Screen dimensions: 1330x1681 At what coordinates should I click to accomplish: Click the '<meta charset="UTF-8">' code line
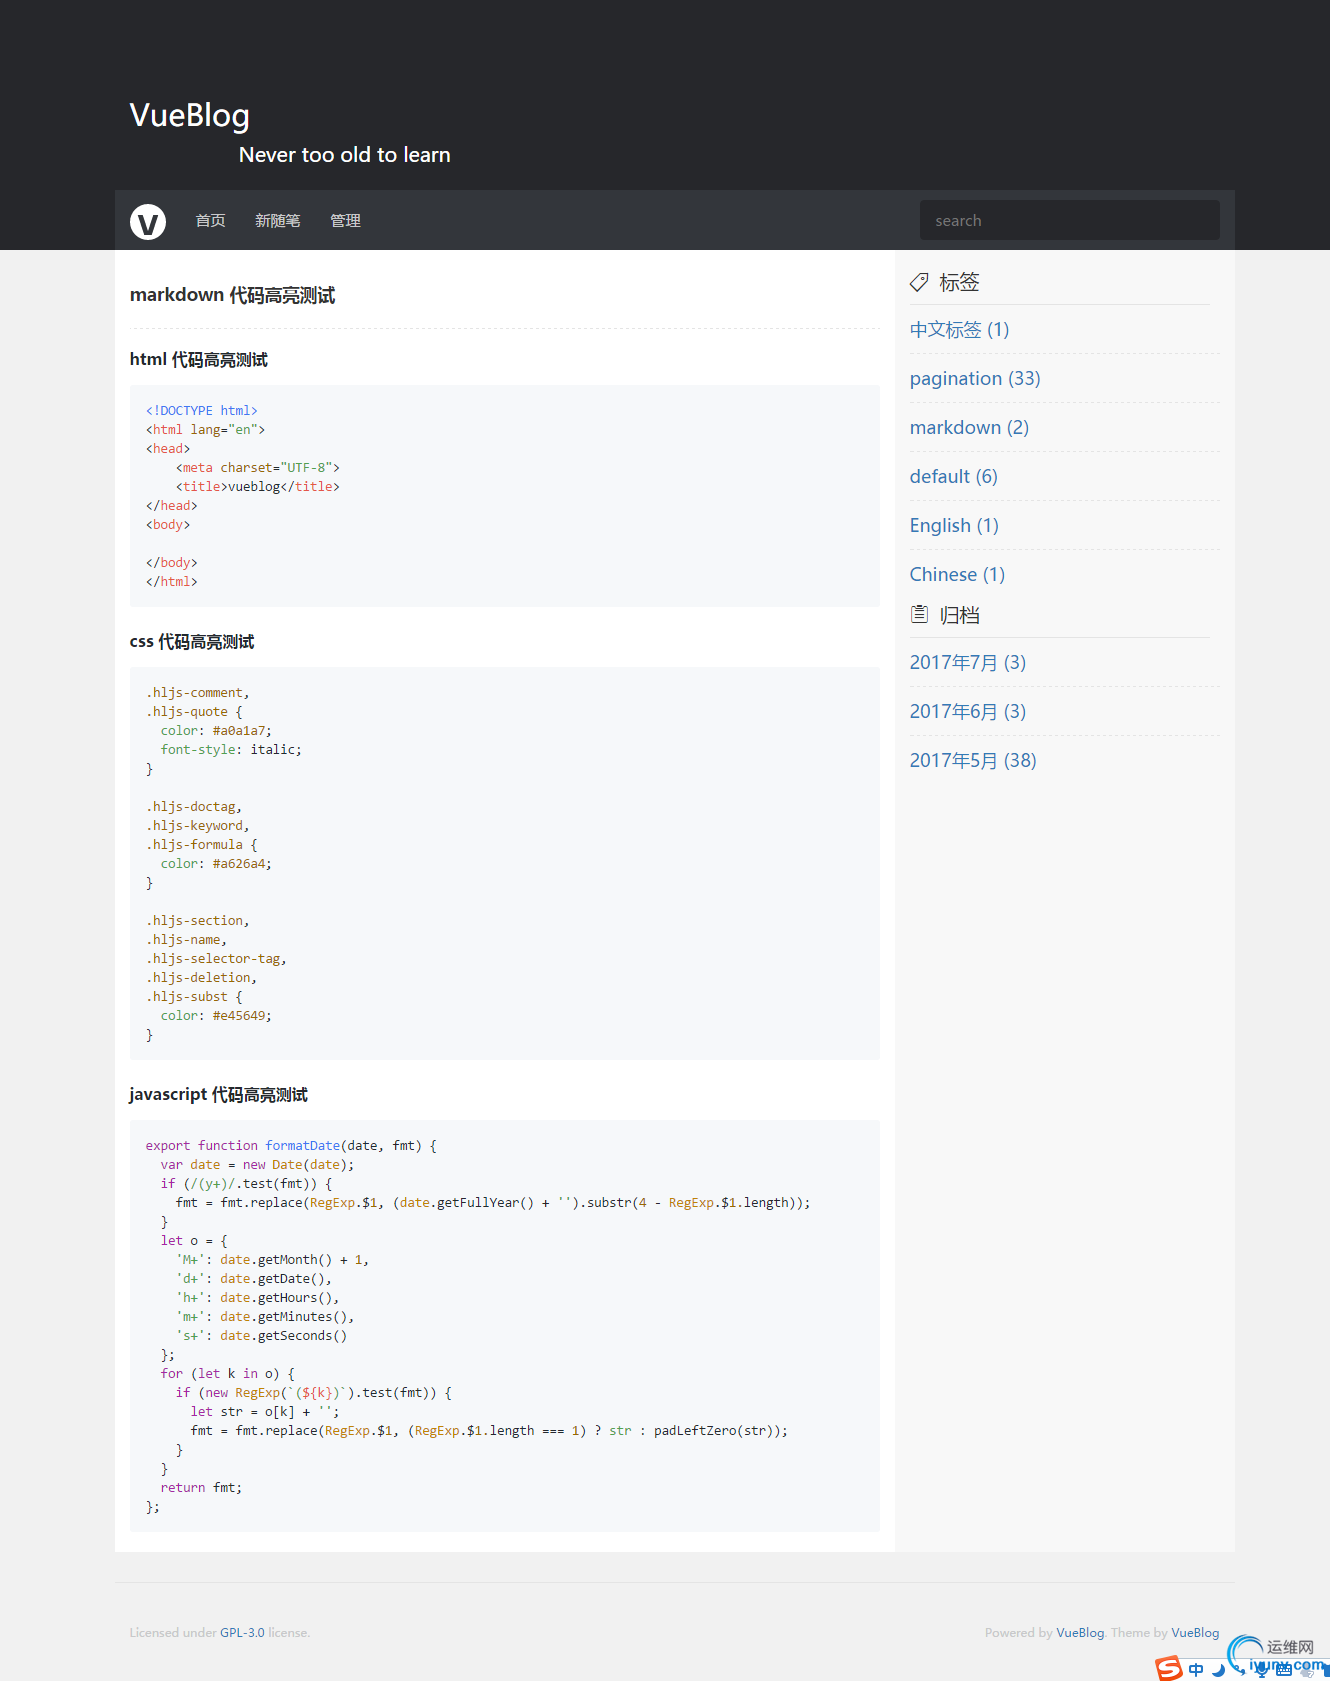coord(258,468)
